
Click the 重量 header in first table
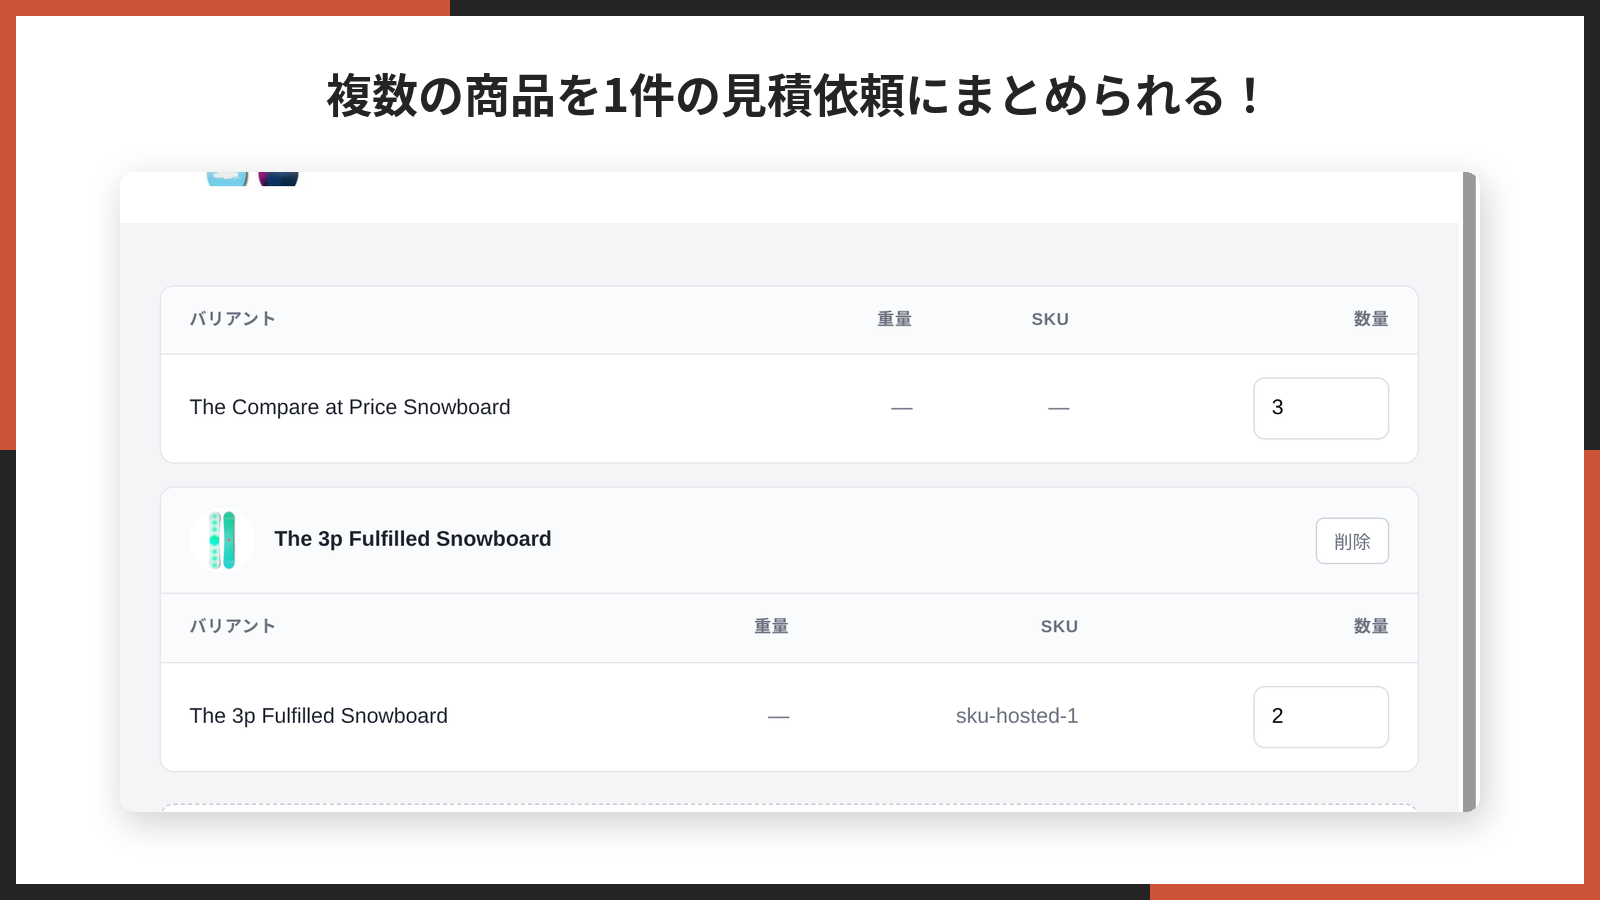895,319
